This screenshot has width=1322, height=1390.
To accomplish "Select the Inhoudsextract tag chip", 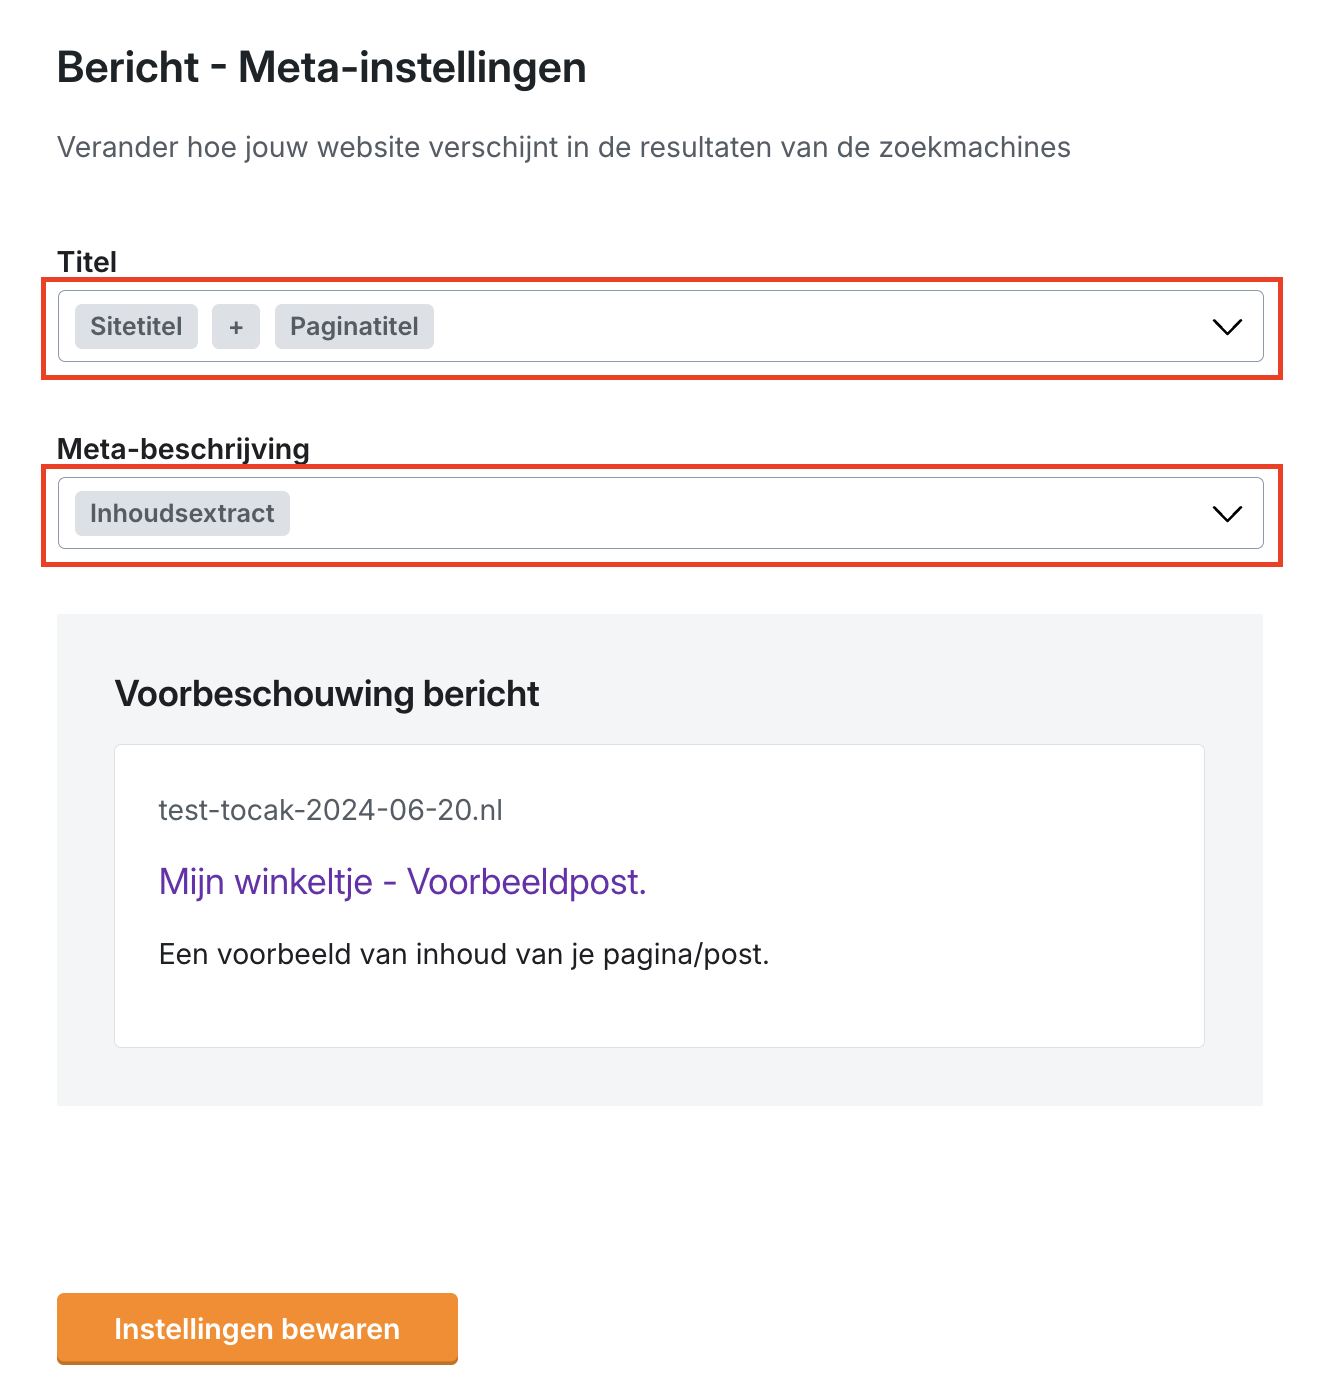I will [182, 514].
